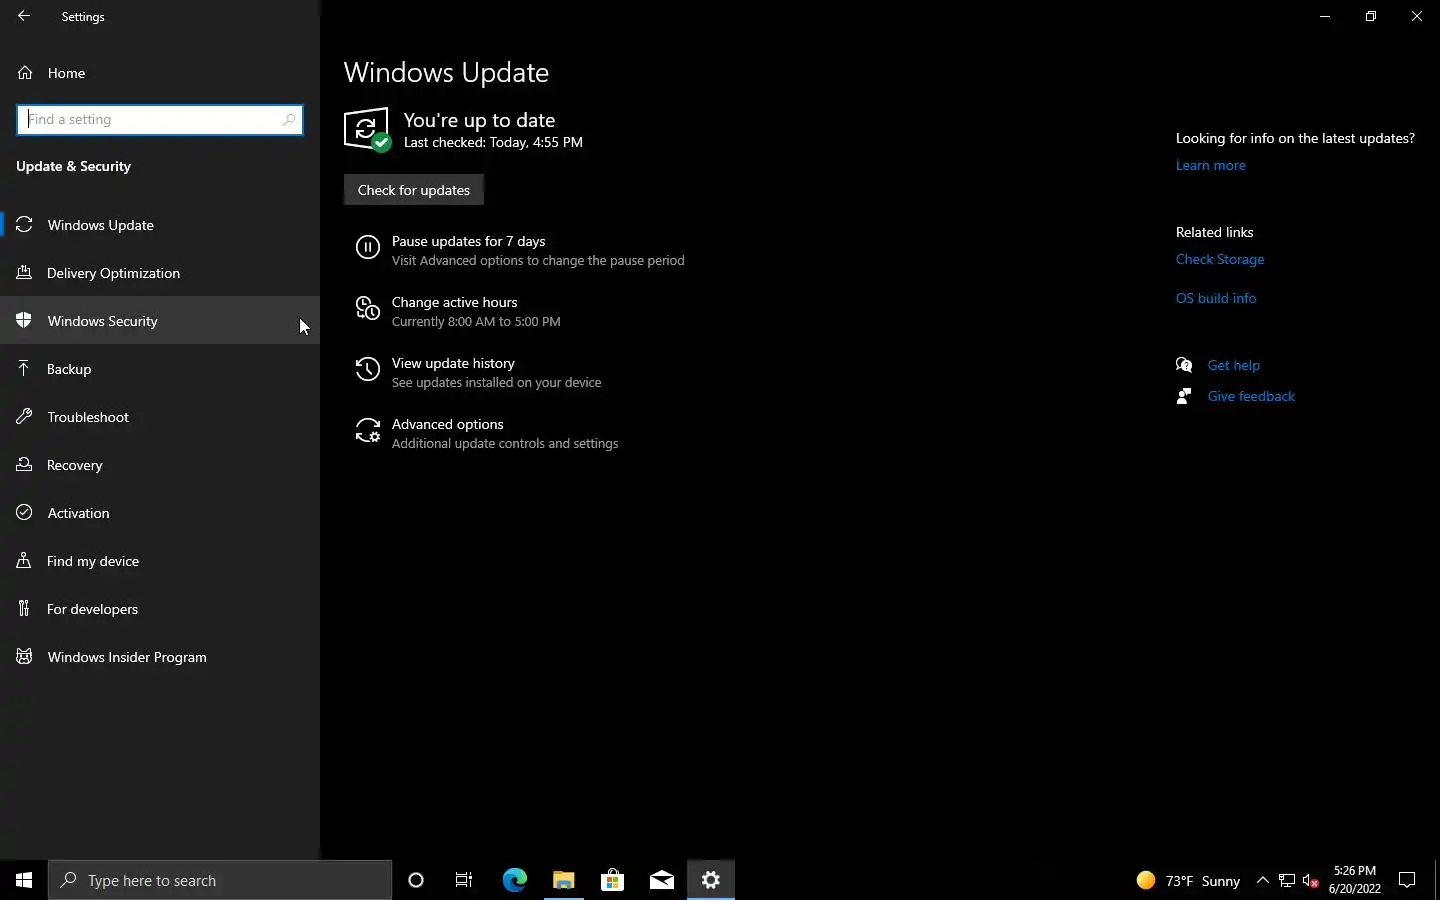Image resolution: width=1440 pixels, height=900 pixels.
Task: Click the Get help chat icon
Action: coord(1184,365)
